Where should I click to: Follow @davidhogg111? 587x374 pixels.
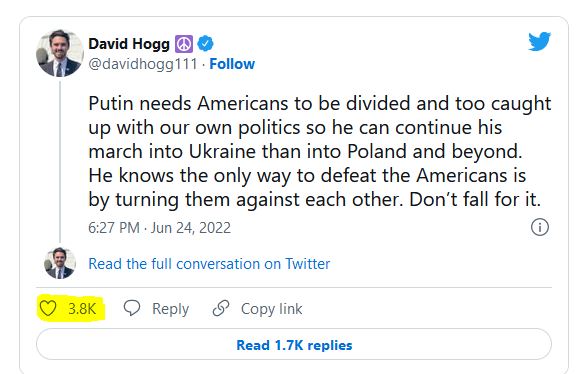coord(232,64)
